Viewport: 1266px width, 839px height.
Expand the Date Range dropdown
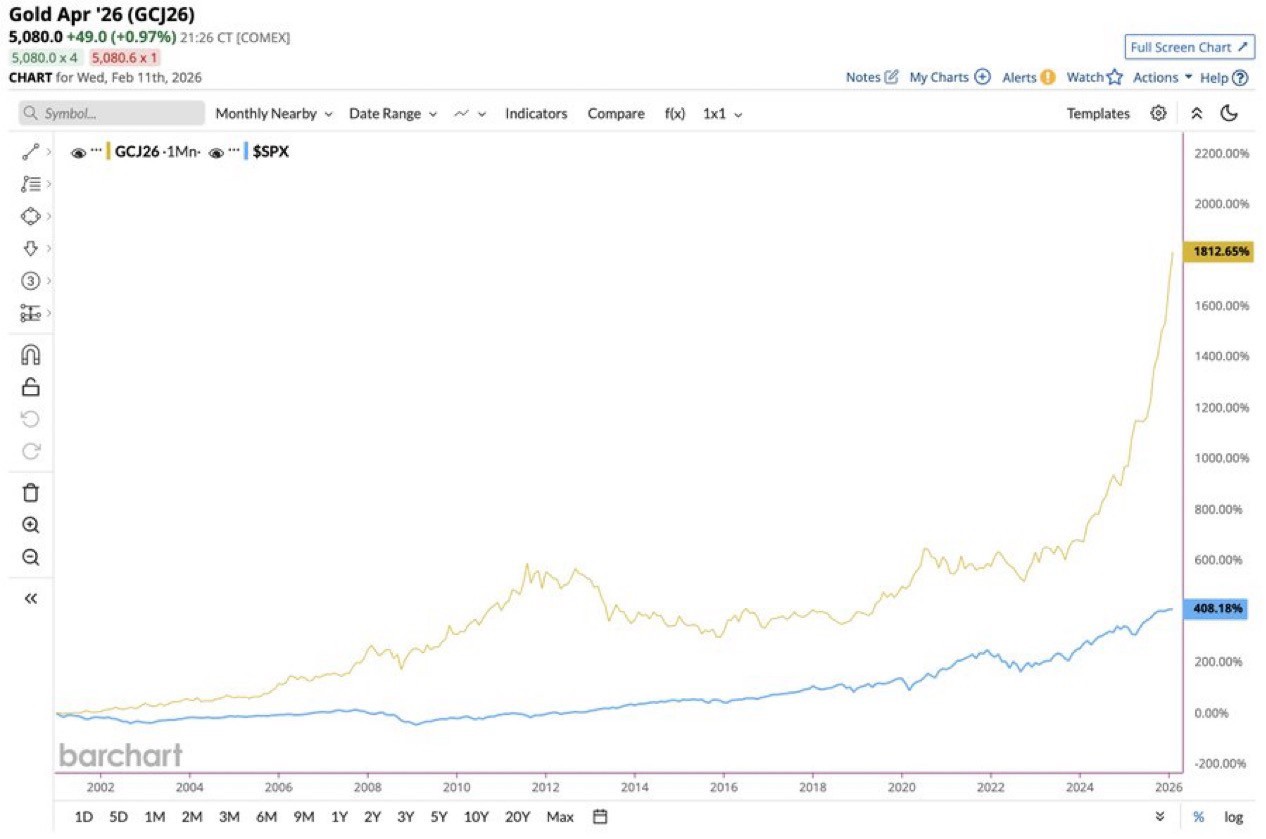[392, 114]
